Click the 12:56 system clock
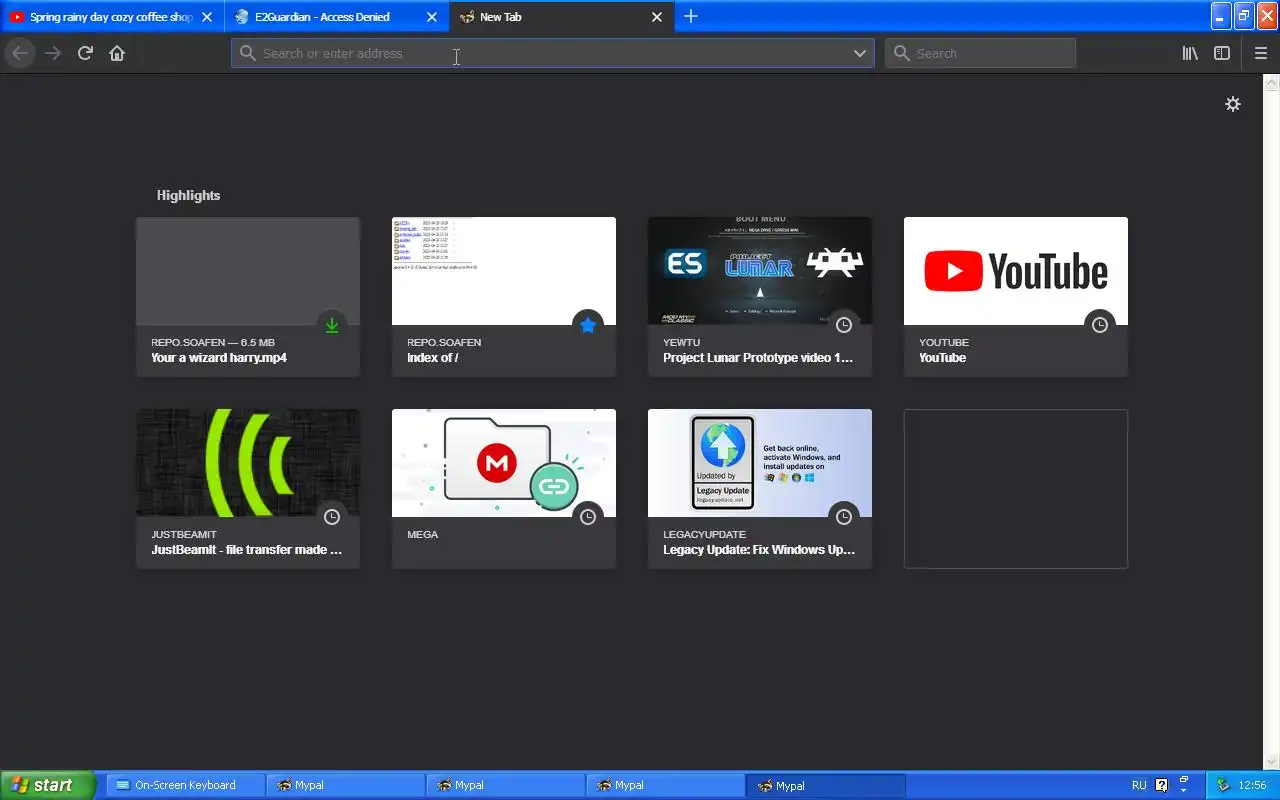Screen dimensions: 1280x800 1253,785
